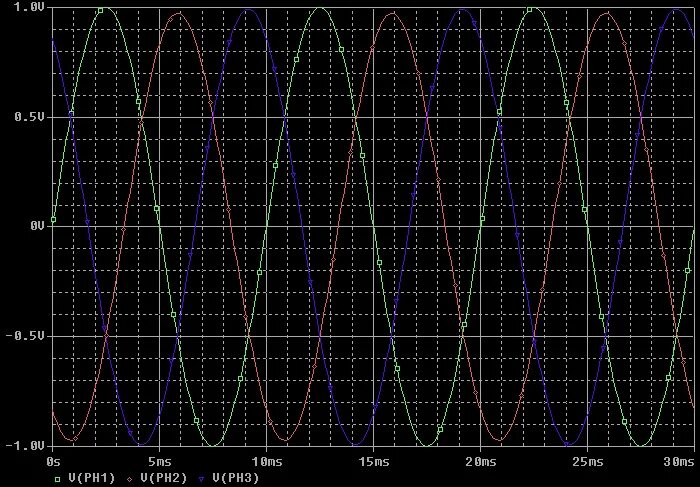Viewport: 700px width, 487px height.
Task: Select the V(PH3) trace legend label
Action: point(236,478)
